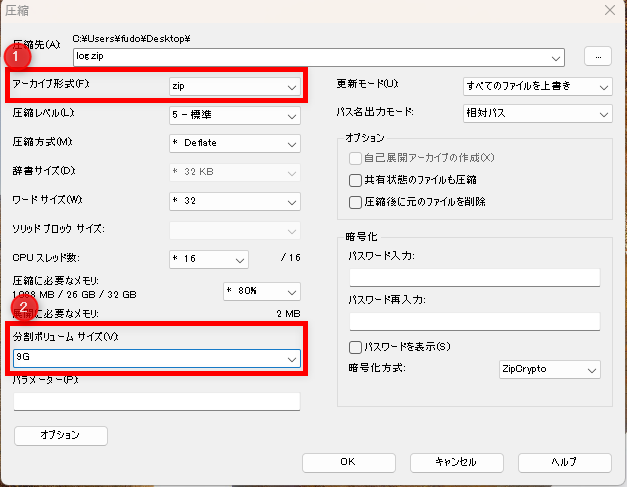Image resolution: width=627 pixels, height=487 pixels.
Task: Close the 圧縮 dialog window
Action: [x=608, y=10]
